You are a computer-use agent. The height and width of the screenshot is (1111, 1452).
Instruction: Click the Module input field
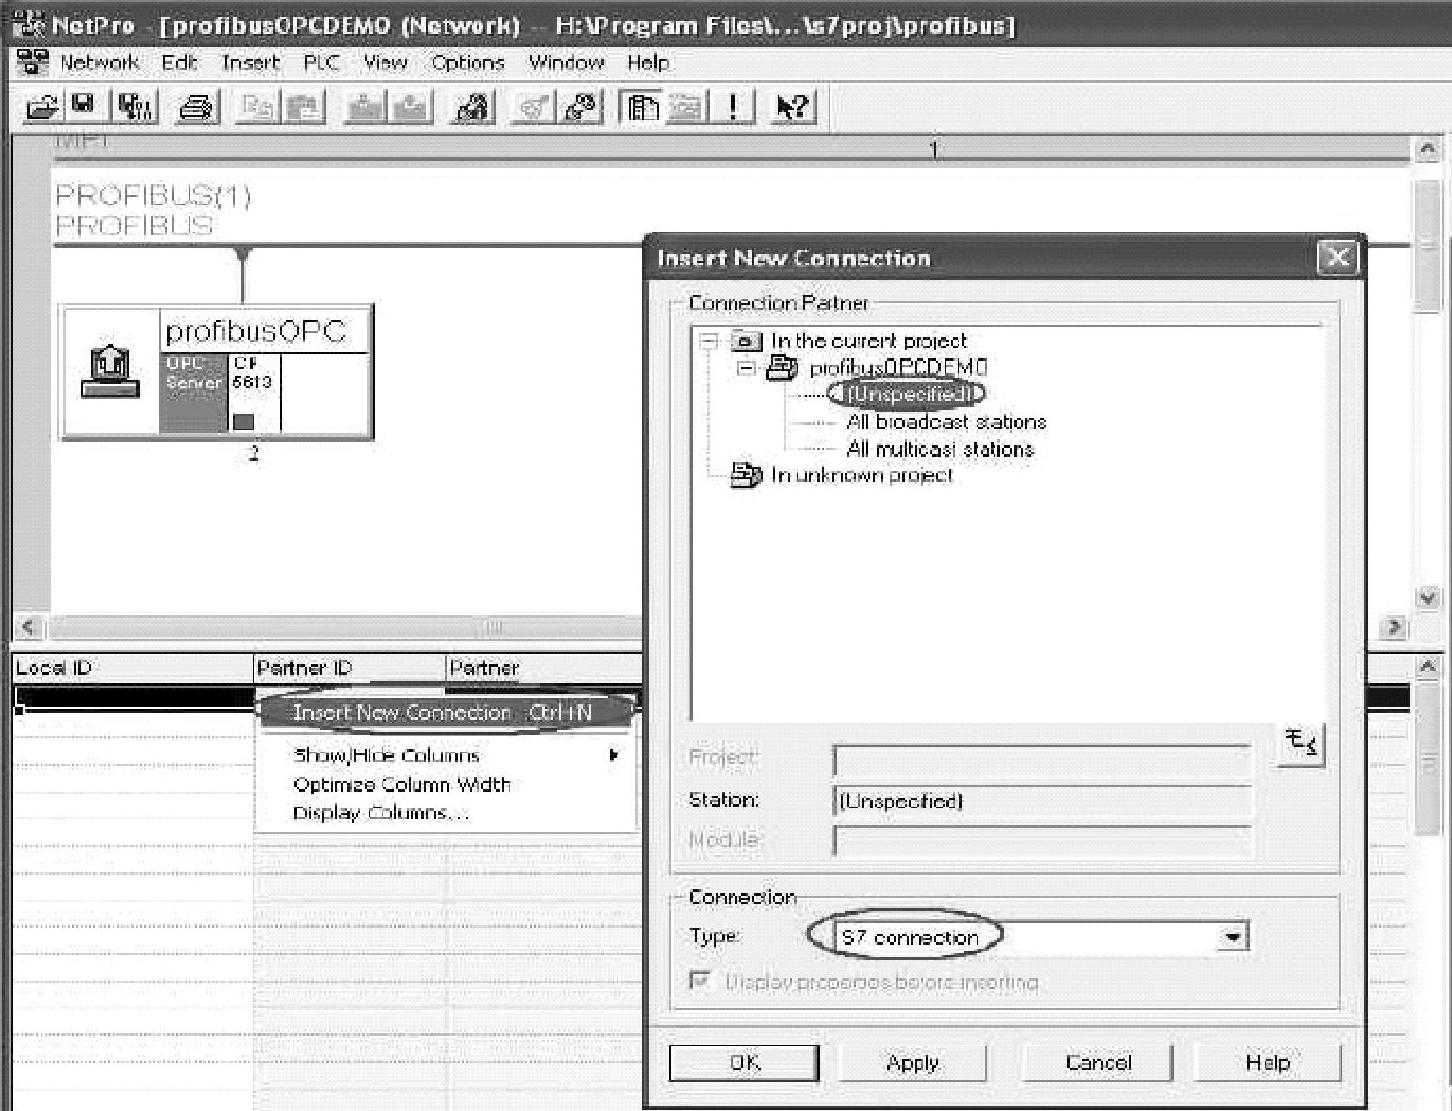(x=1042, y=841)
